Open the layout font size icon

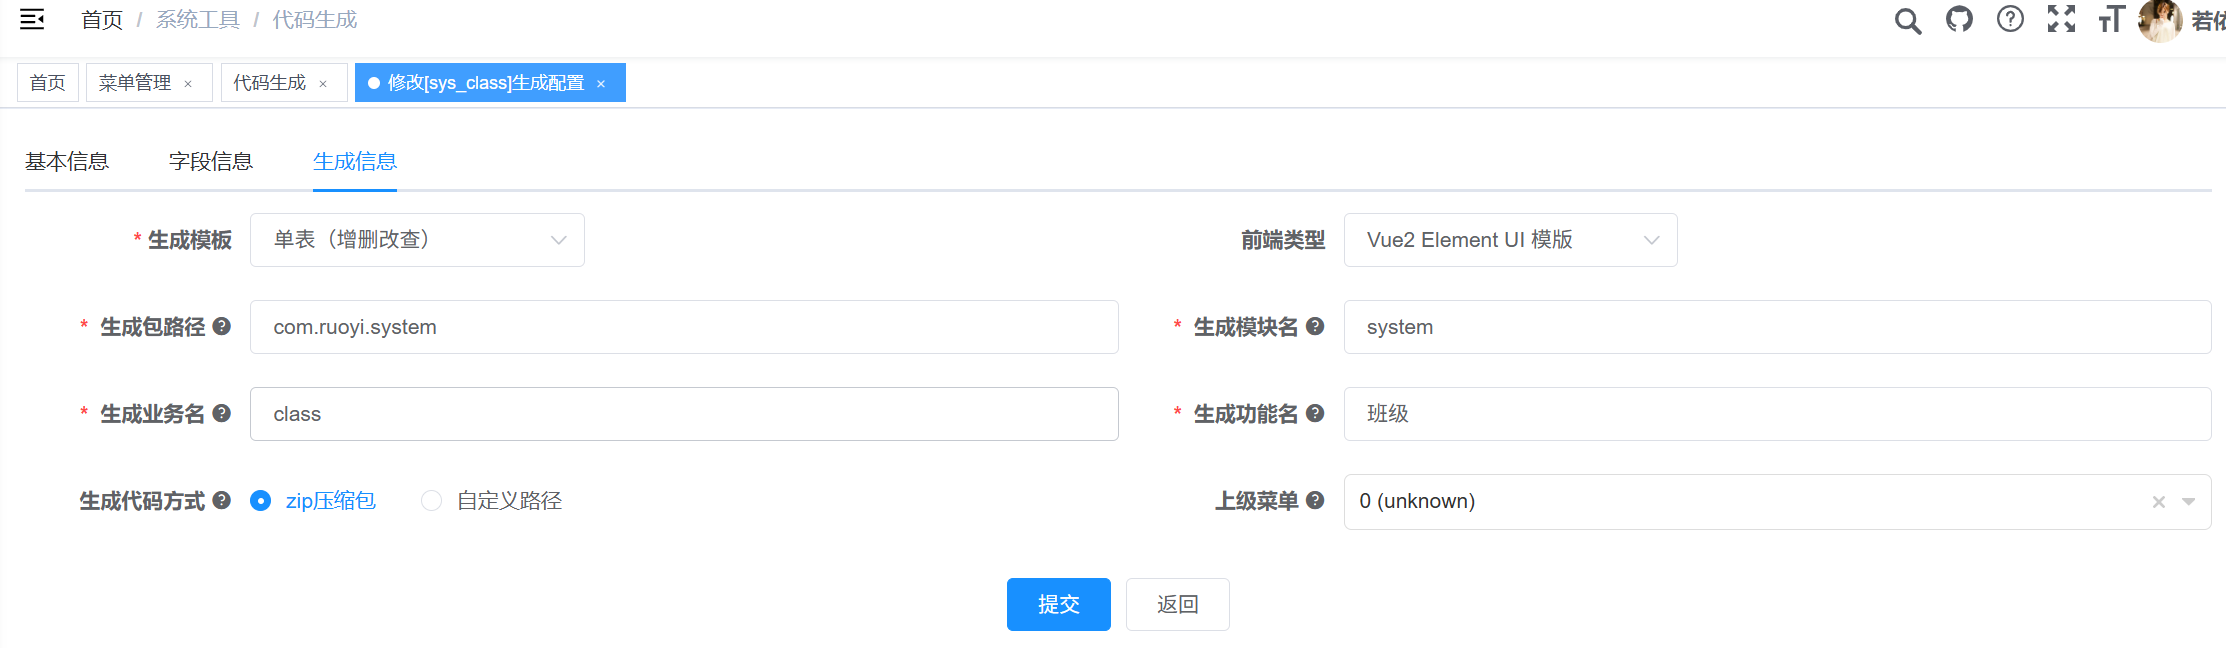coord(2111,19)
